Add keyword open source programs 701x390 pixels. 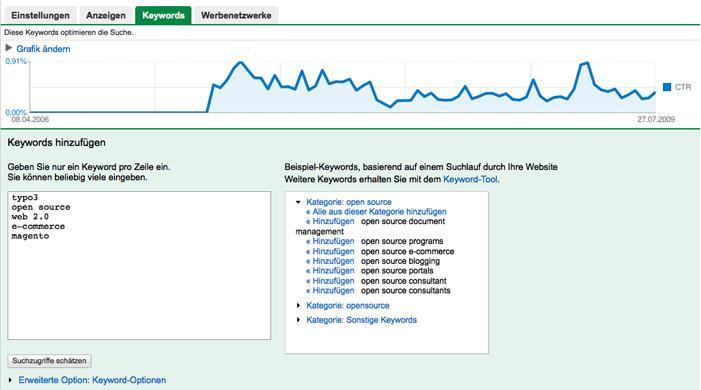tap(330, 241)
